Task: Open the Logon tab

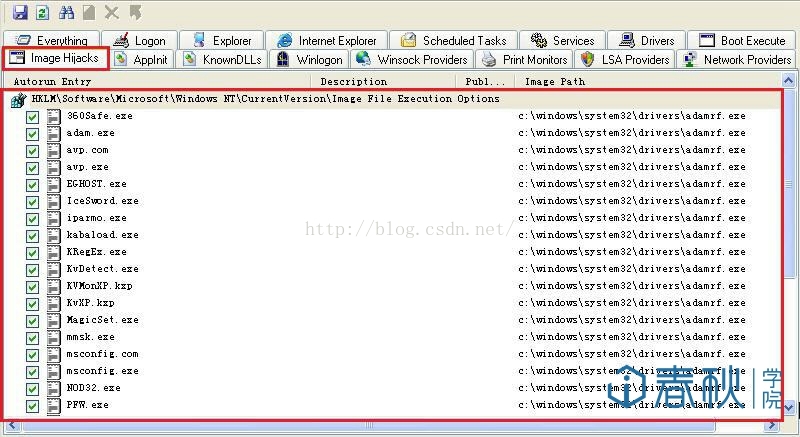Action: [140, 40]
